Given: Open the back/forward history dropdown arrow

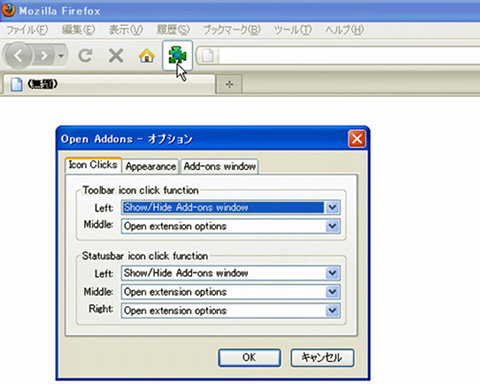Looking at the screenshot, I should (x=61, y=56).
